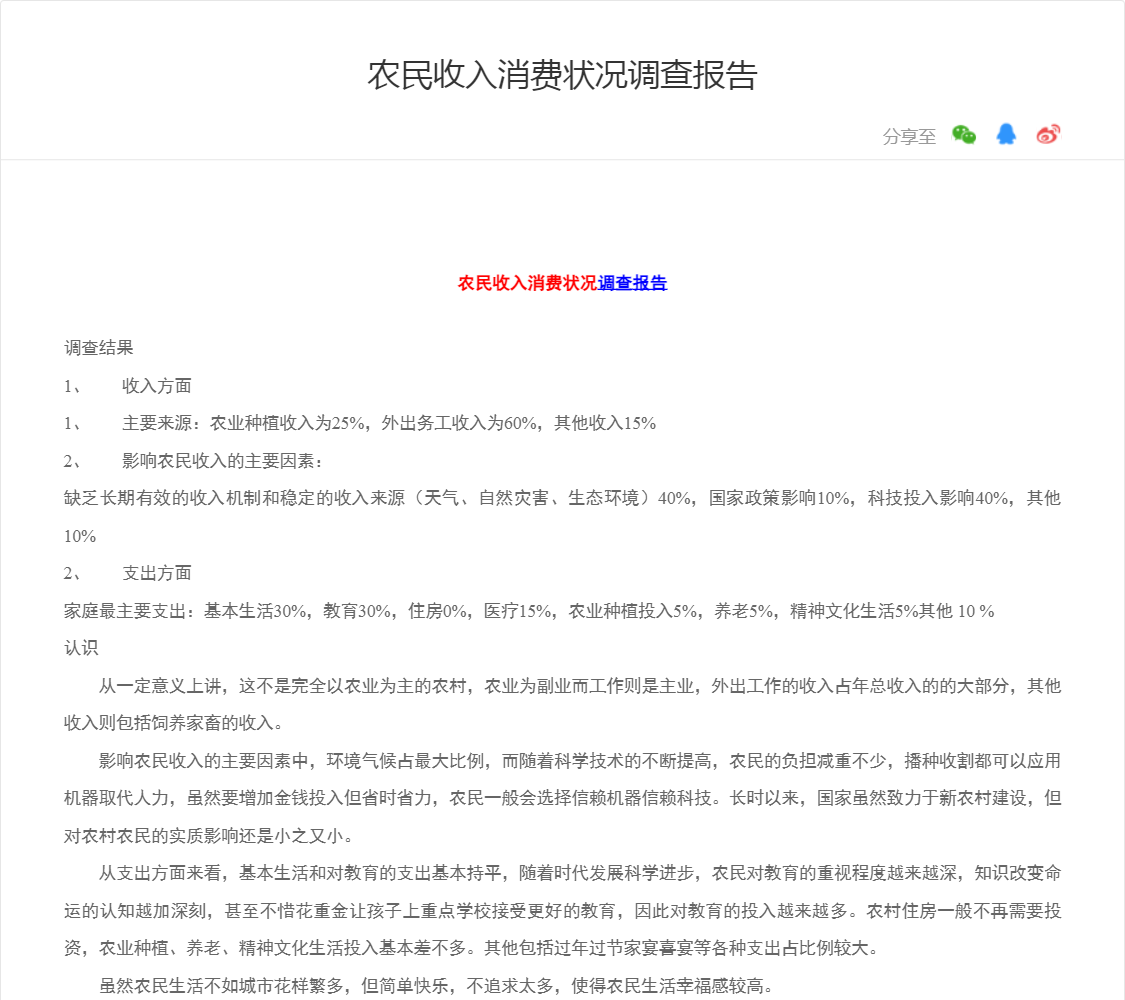The width and height of the screenshot is (1125, 1000).
Task: Click the line starting 资,农业种植、养老
Action: pyautogui.click(x=472, y=948)
